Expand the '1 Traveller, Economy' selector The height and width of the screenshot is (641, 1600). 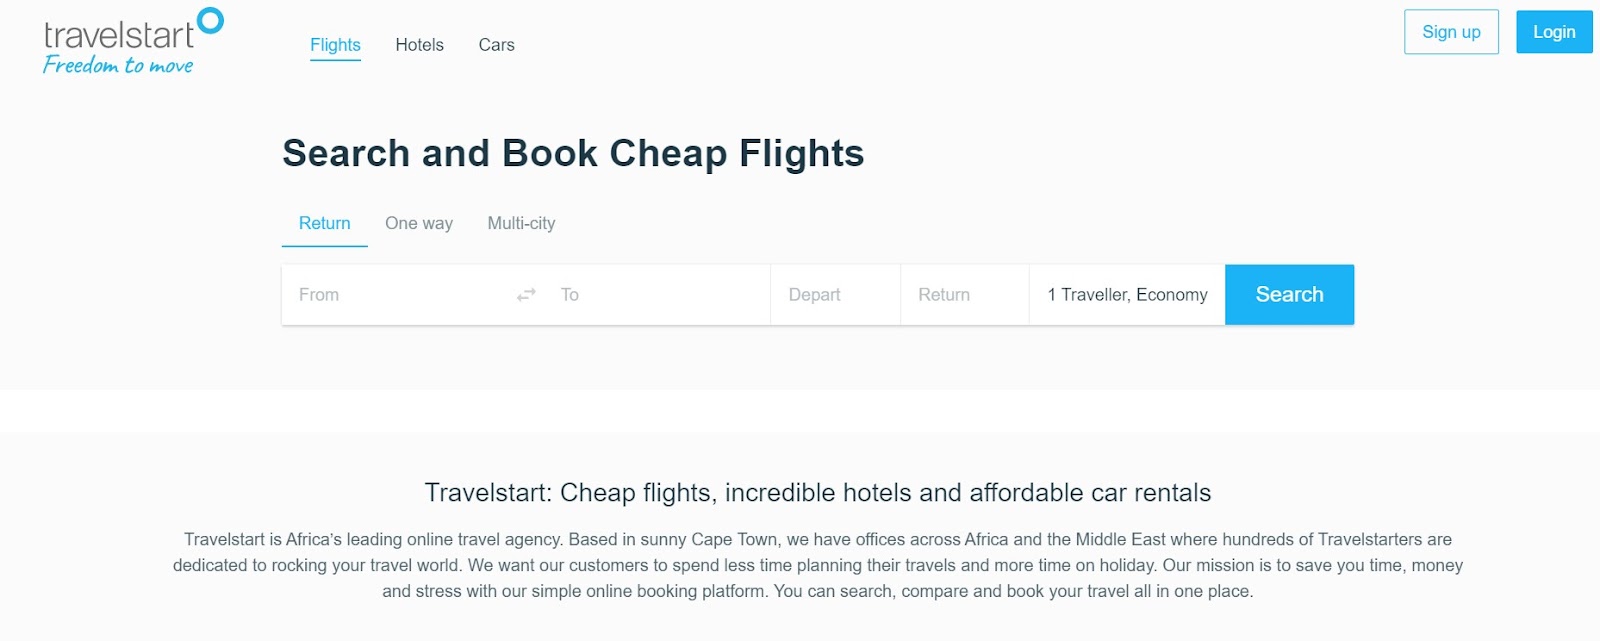1127,295
